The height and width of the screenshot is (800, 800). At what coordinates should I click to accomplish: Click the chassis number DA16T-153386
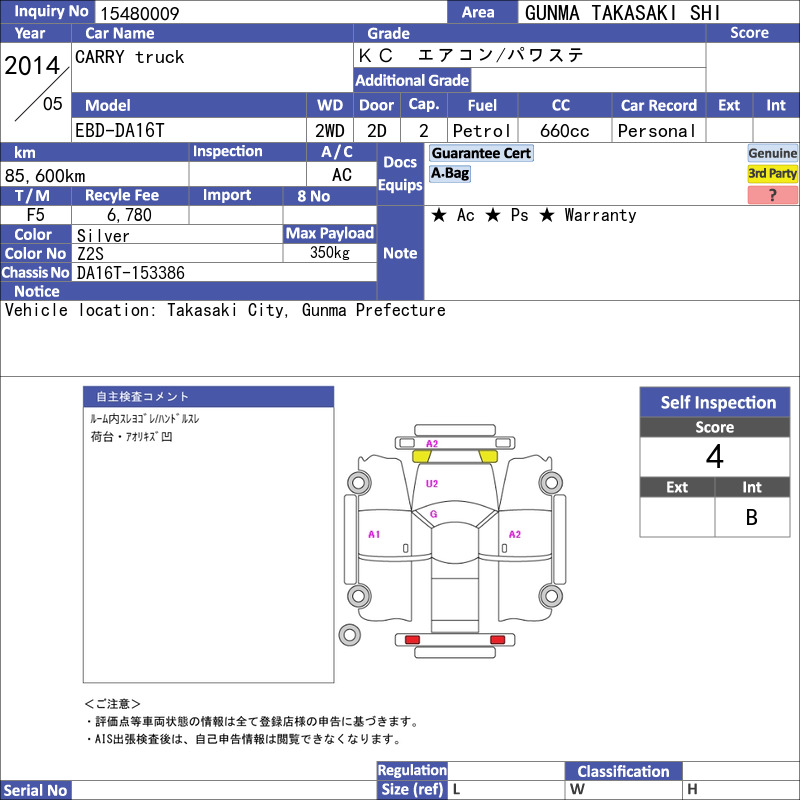coord(131,273)
